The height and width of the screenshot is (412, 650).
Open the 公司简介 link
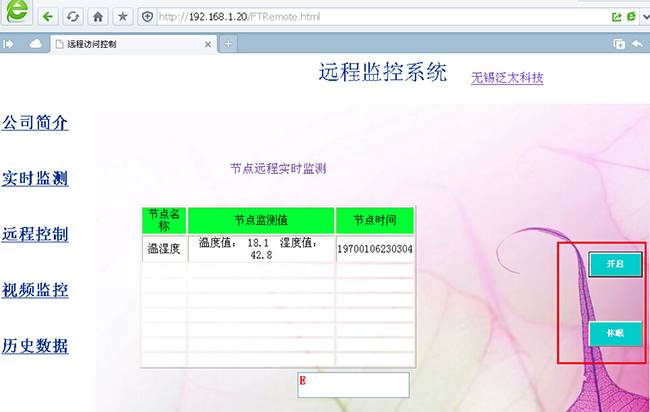pos(35,123)
